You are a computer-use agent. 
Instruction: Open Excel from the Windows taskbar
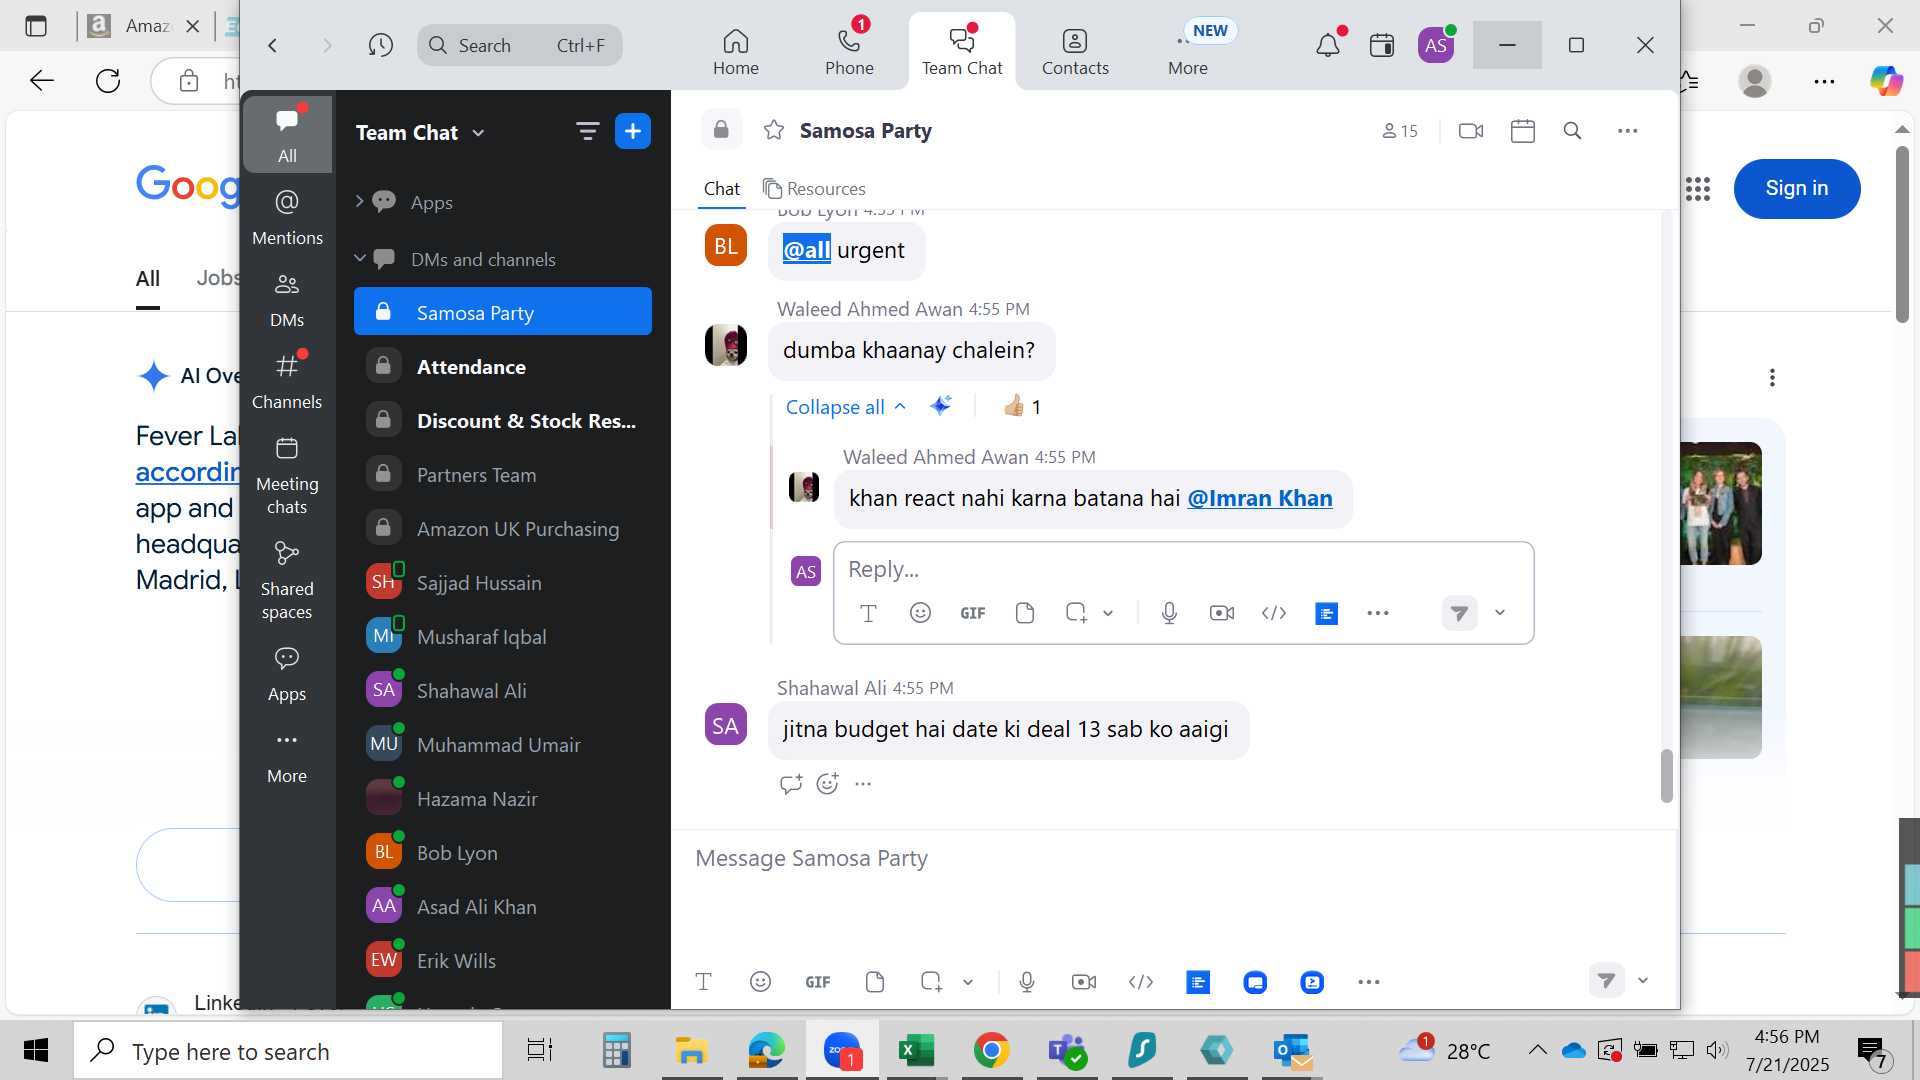(916, 1051)
